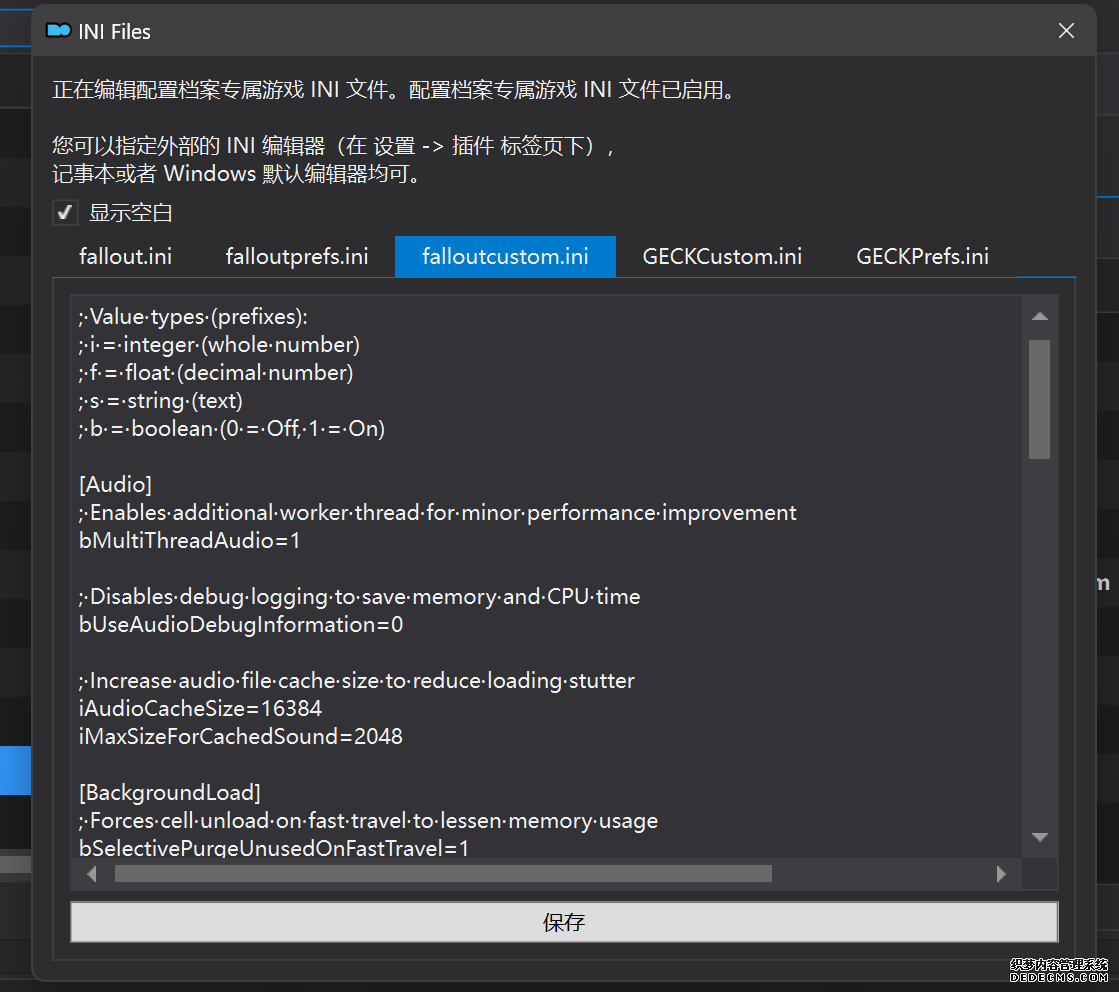Image resolution: width=1119 pixels, height=992 pixels.
Task: Click the [Audio] section header text
Action: click(x=115, y=485)
